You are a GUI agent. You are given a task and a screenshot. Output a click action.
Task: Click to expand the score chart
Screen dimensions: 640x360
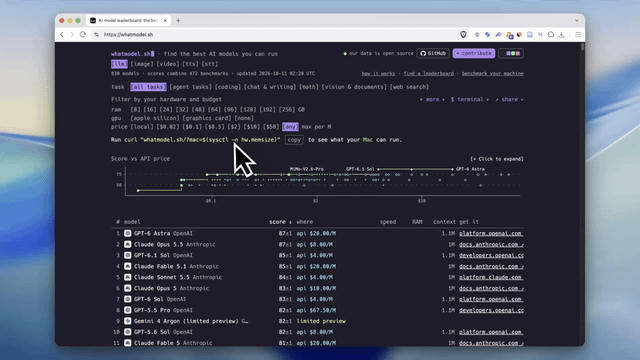497,159
